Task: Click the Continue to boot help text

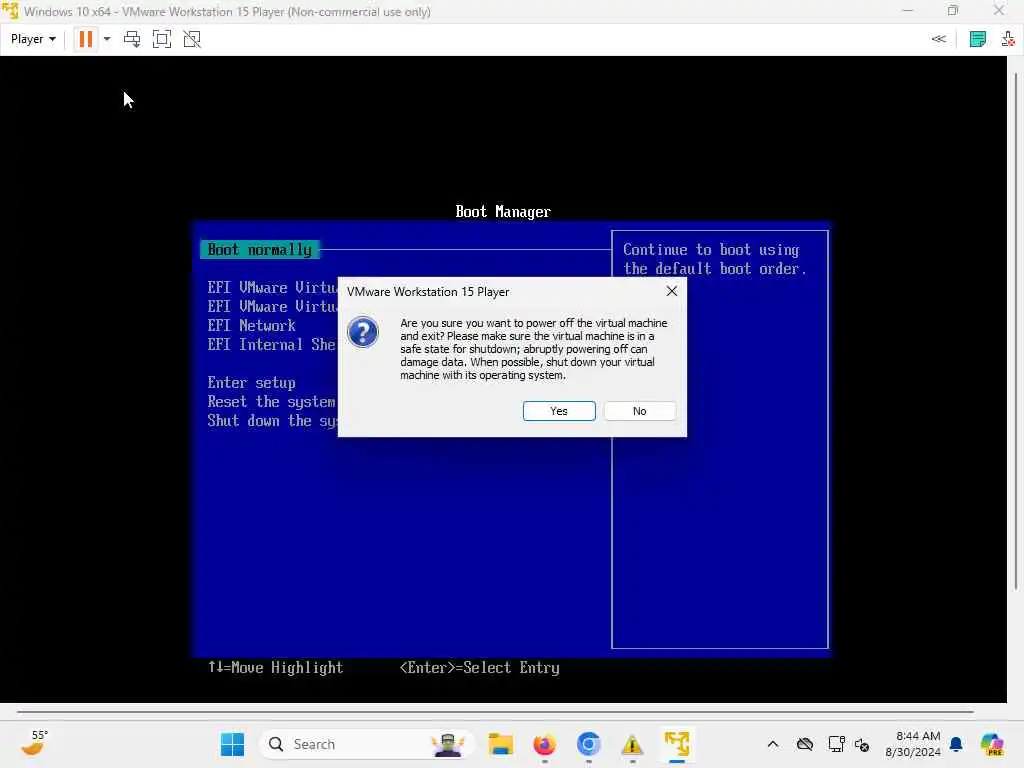Action: pos(714,259)
